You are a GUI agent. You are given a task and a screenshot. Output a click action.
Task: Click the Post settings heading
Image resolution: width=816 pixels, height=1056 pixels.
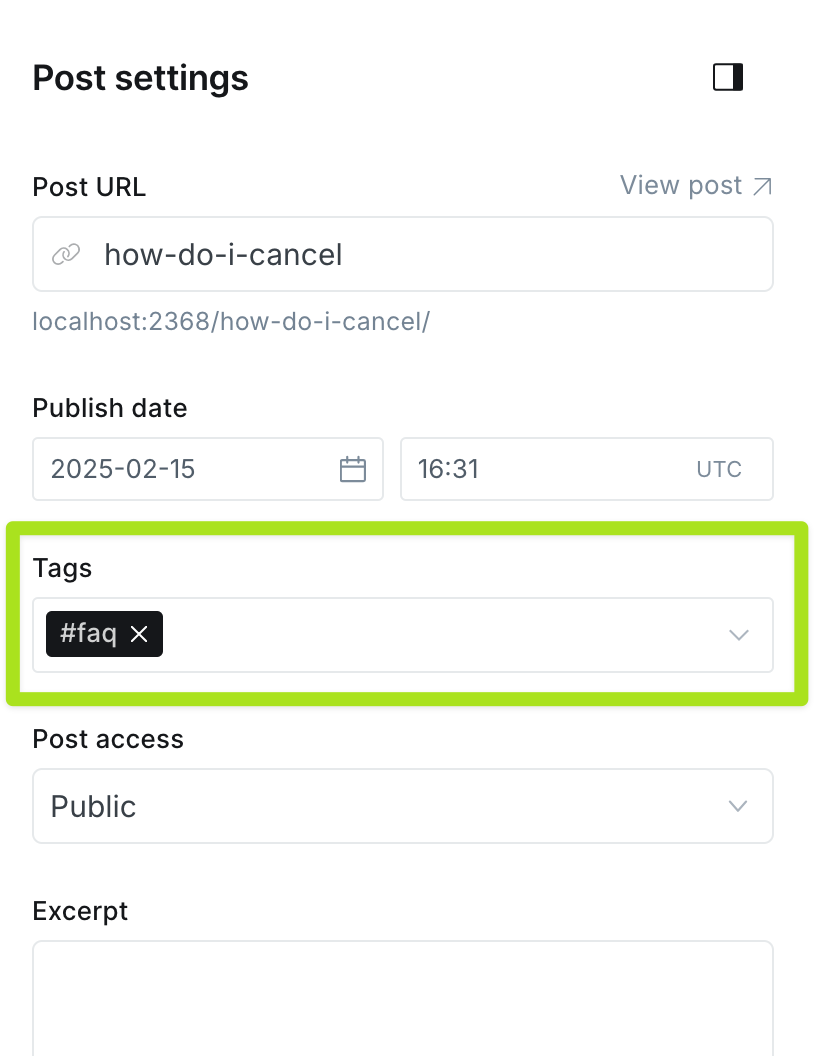(140, 78)
